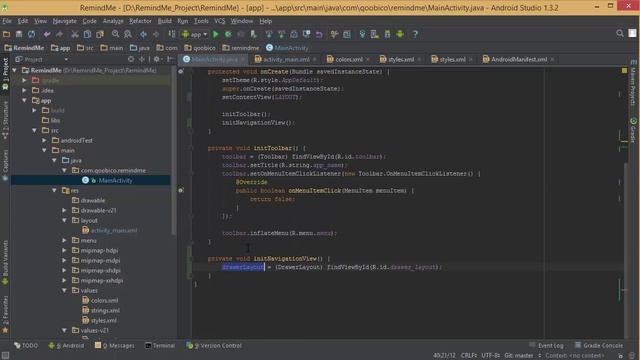The height and width of the screenshot is (360, 640).
Task: Toggle the Structure tool window stripe
Action: pyautogui.click(x=5, y=120)
